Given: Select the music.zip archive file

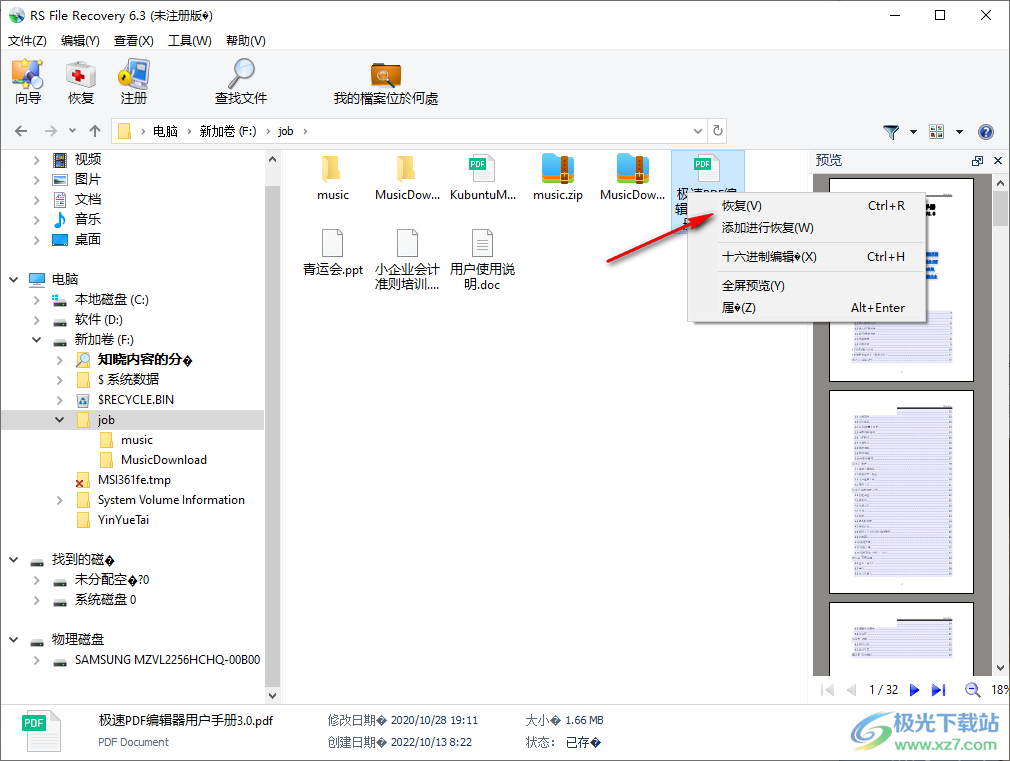Looking at the screenshot, I should pyautogui.click(x=558, y=178).
